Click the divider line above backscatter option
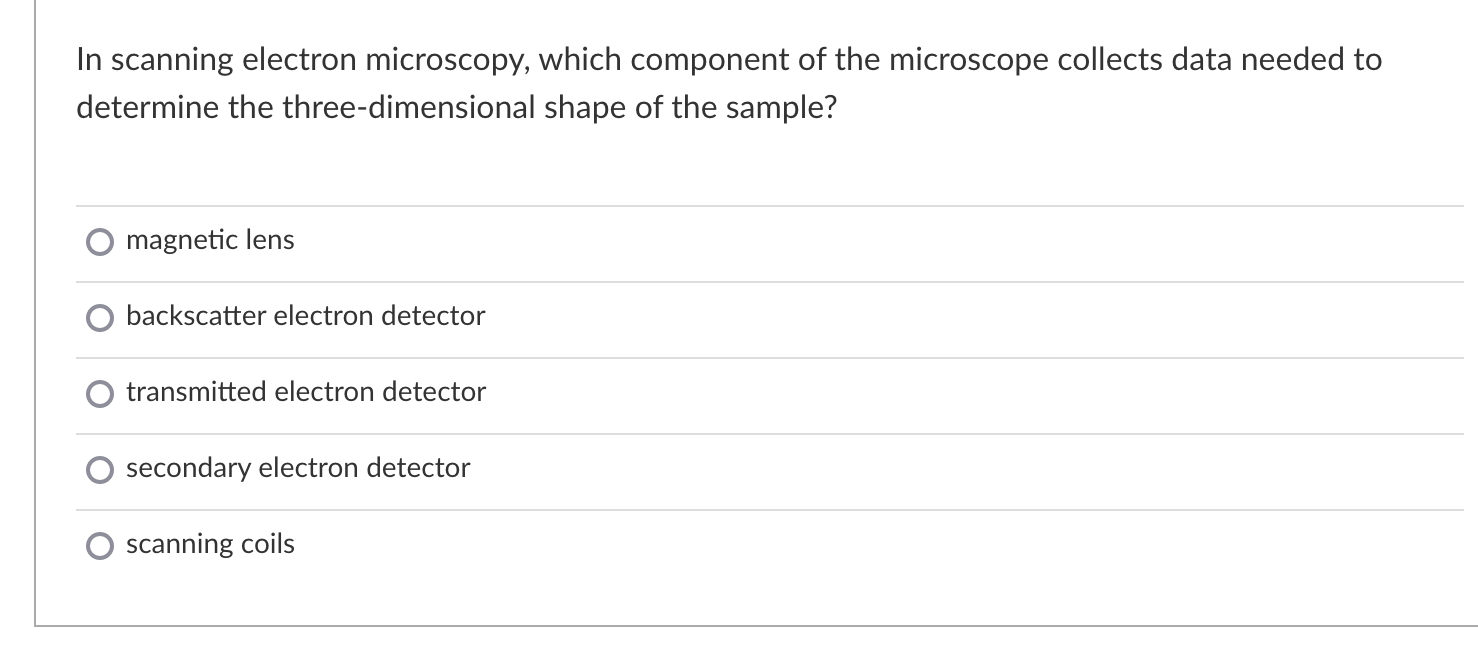1478x660 pixels. (x=700, y=280)
